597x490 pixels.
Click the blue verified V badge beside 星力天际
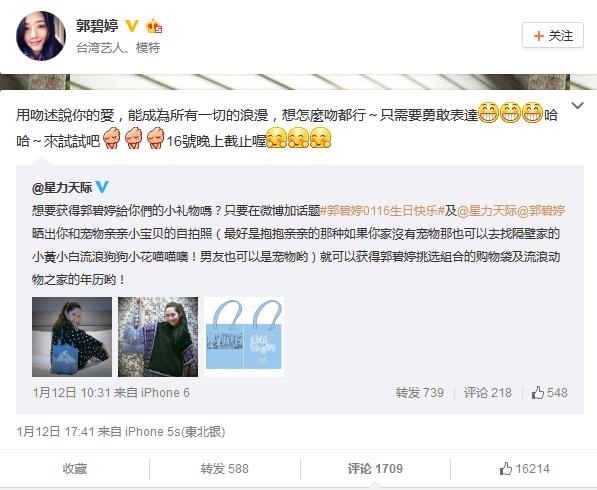click(102, 187)
